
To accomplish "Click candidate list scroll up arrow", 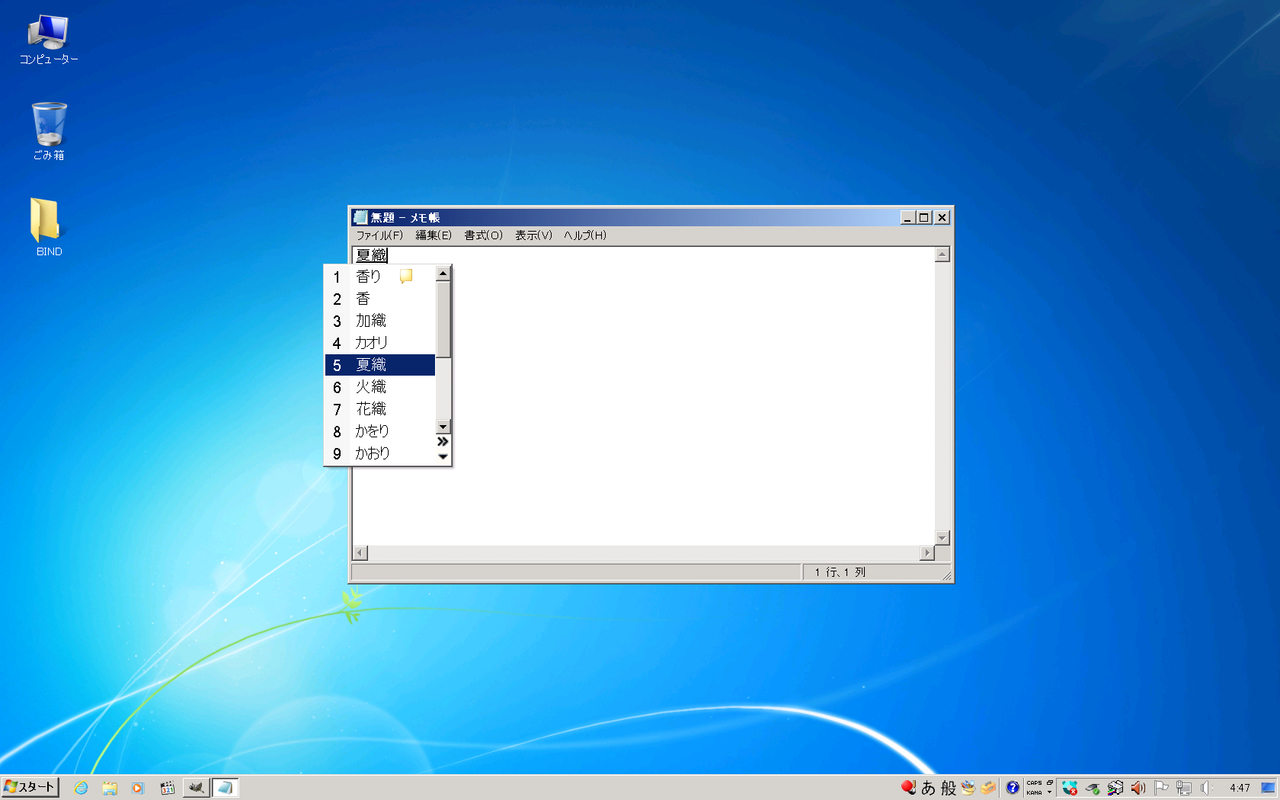I will point(443,273).
